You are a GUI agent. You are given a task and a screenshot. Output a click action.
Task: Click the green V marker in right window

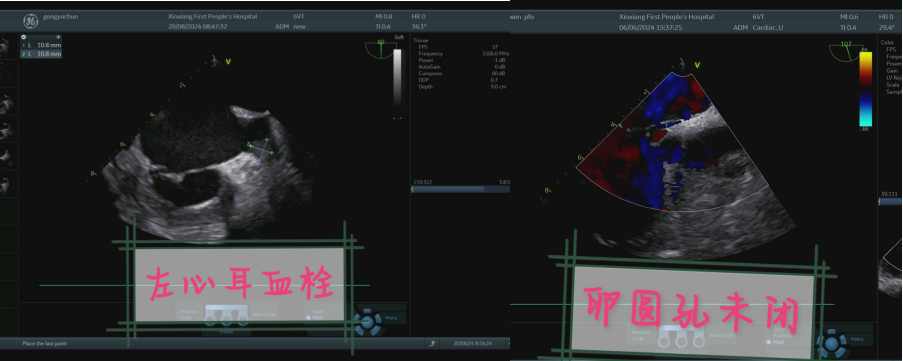coord(696,64)
